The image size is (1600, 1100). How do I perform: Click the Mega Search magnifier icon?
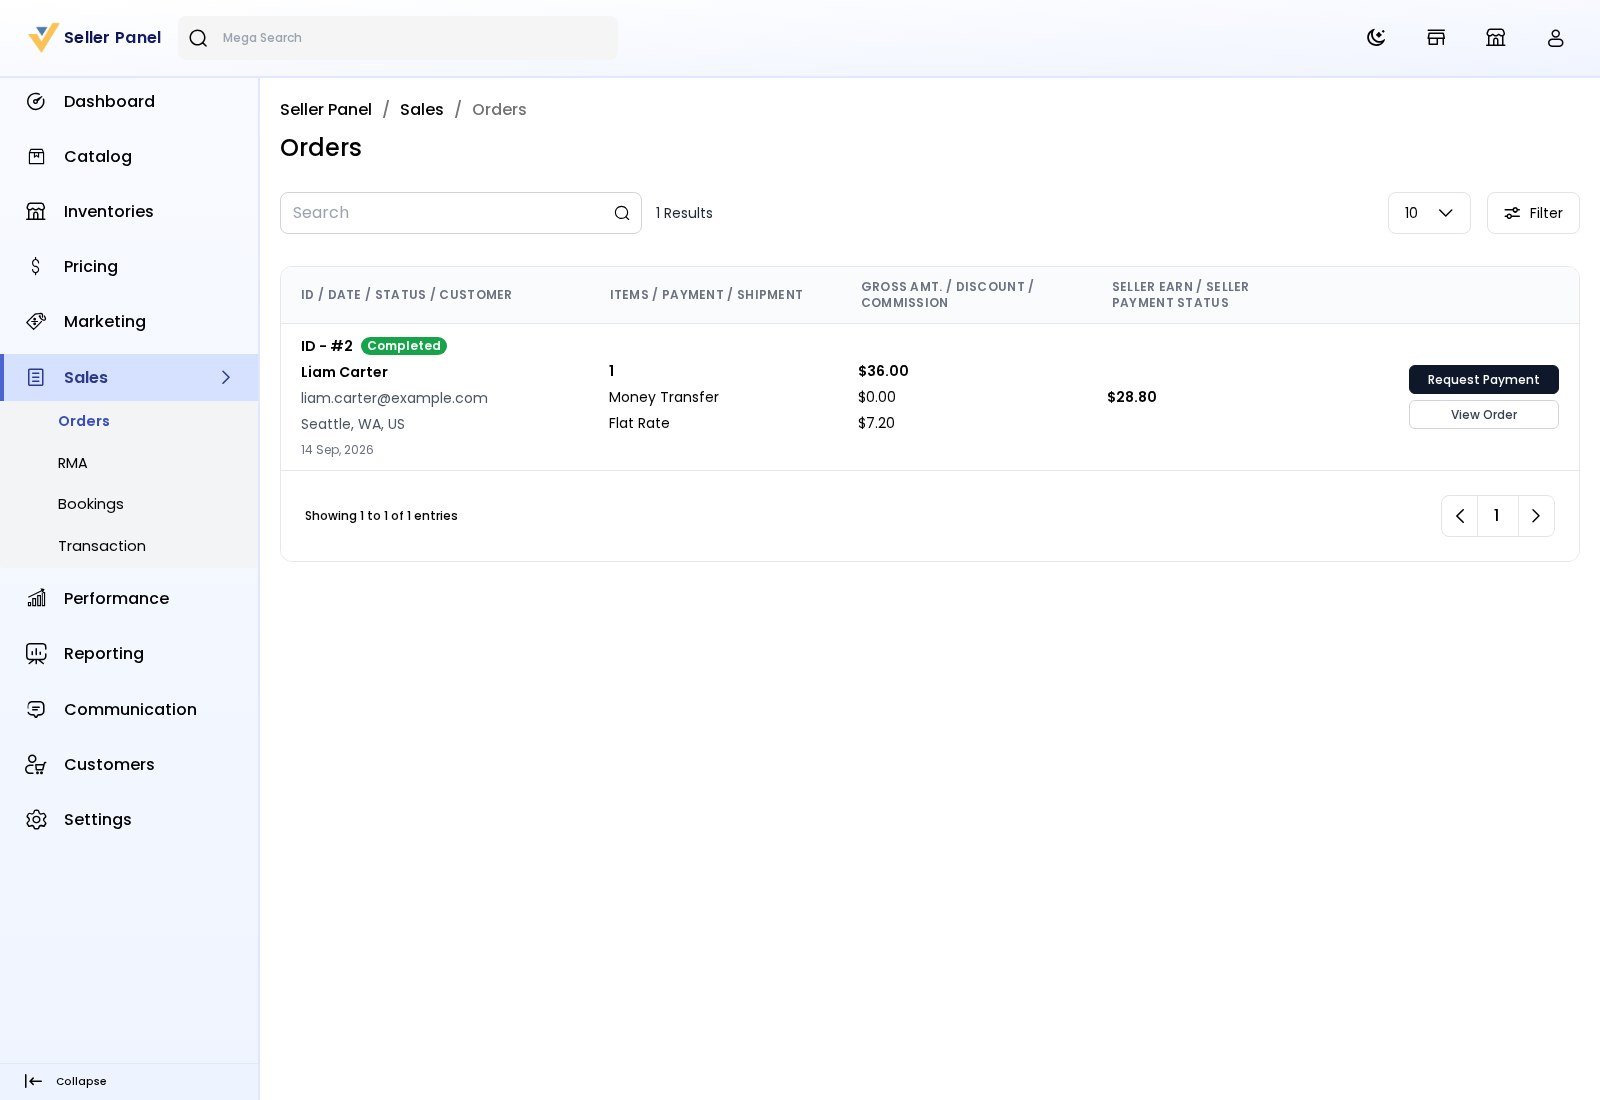[198, 38]
